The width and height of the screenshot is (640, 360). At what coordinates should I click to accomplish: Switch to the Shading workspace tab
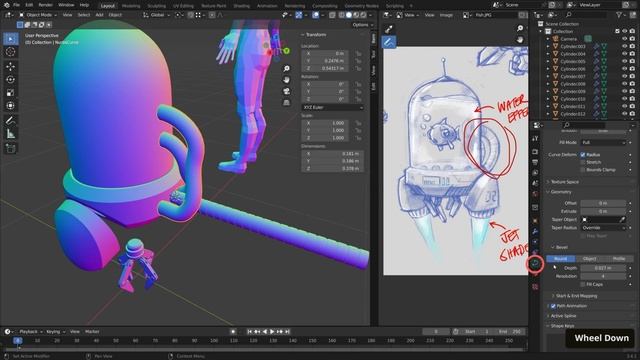click(x=242, y=6)
